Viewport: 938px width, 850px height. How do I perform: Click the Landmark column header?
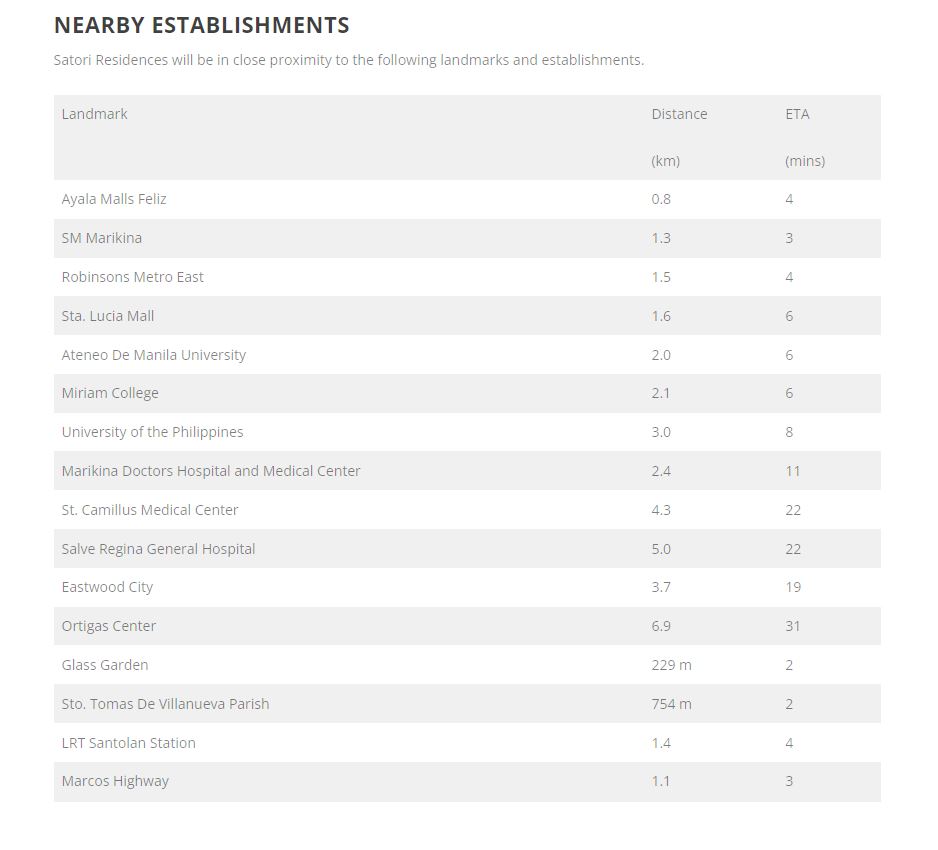[x=94, y=114]
